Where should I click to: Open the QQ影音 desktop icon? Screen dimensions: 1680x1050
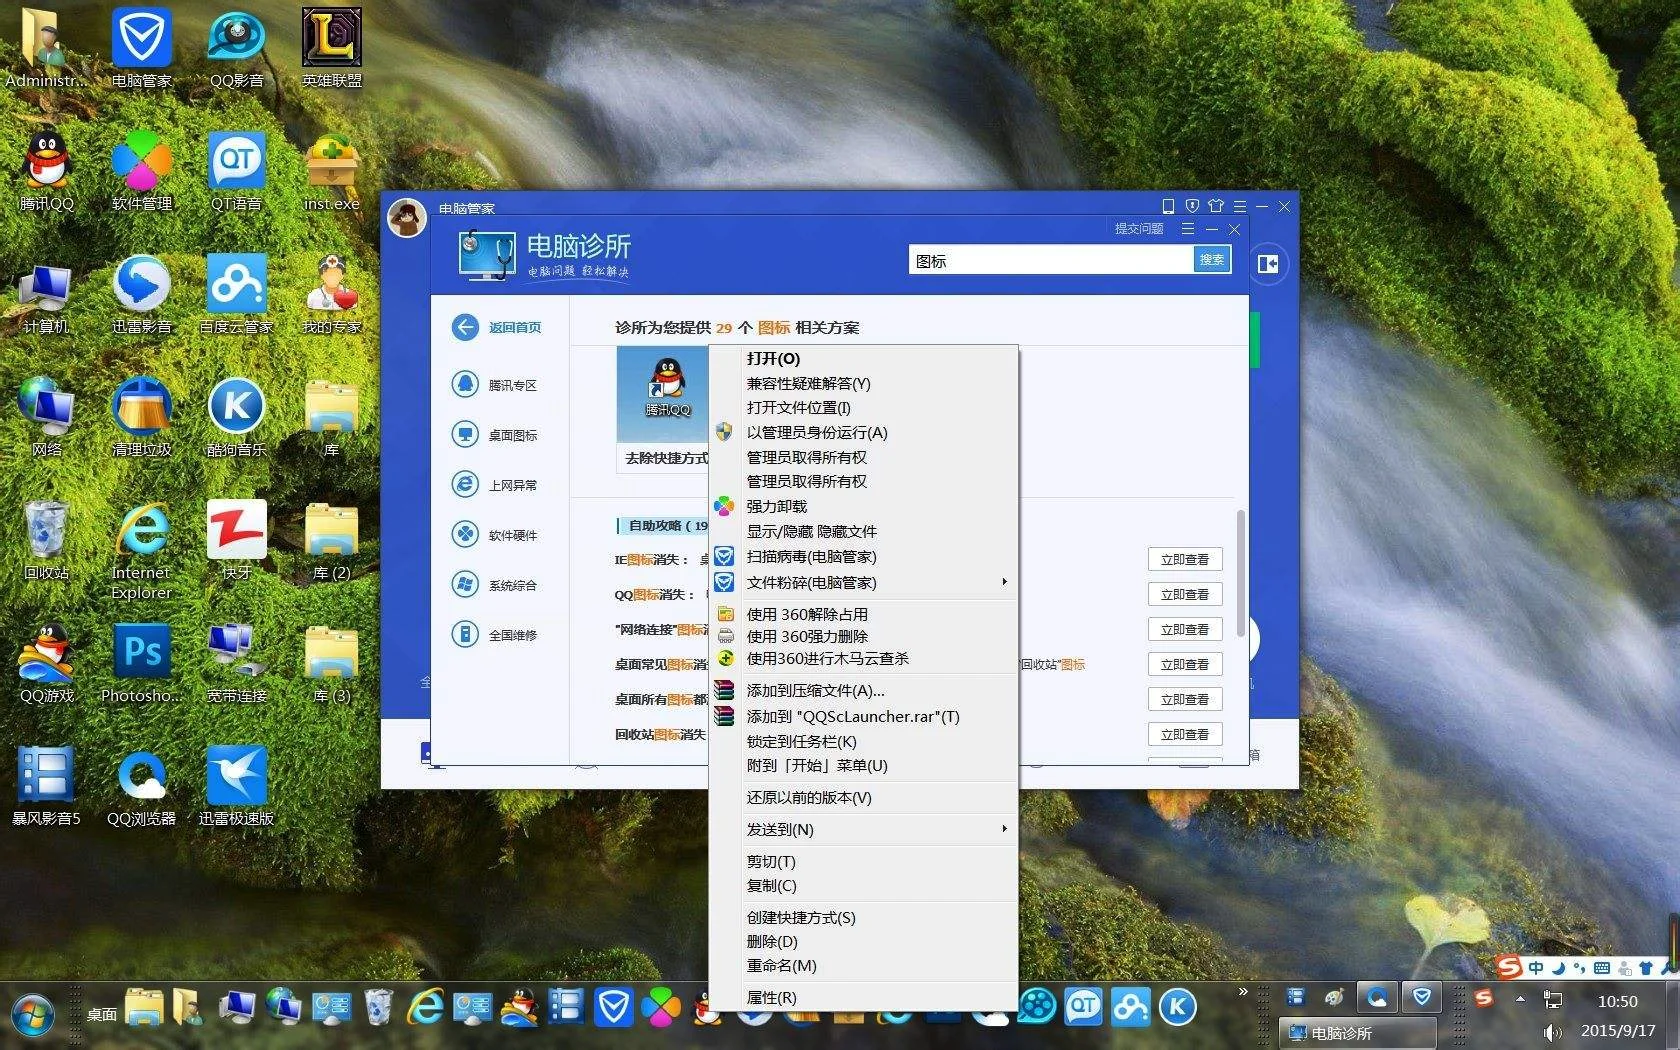pyautogui.click(x=236, y=47)
